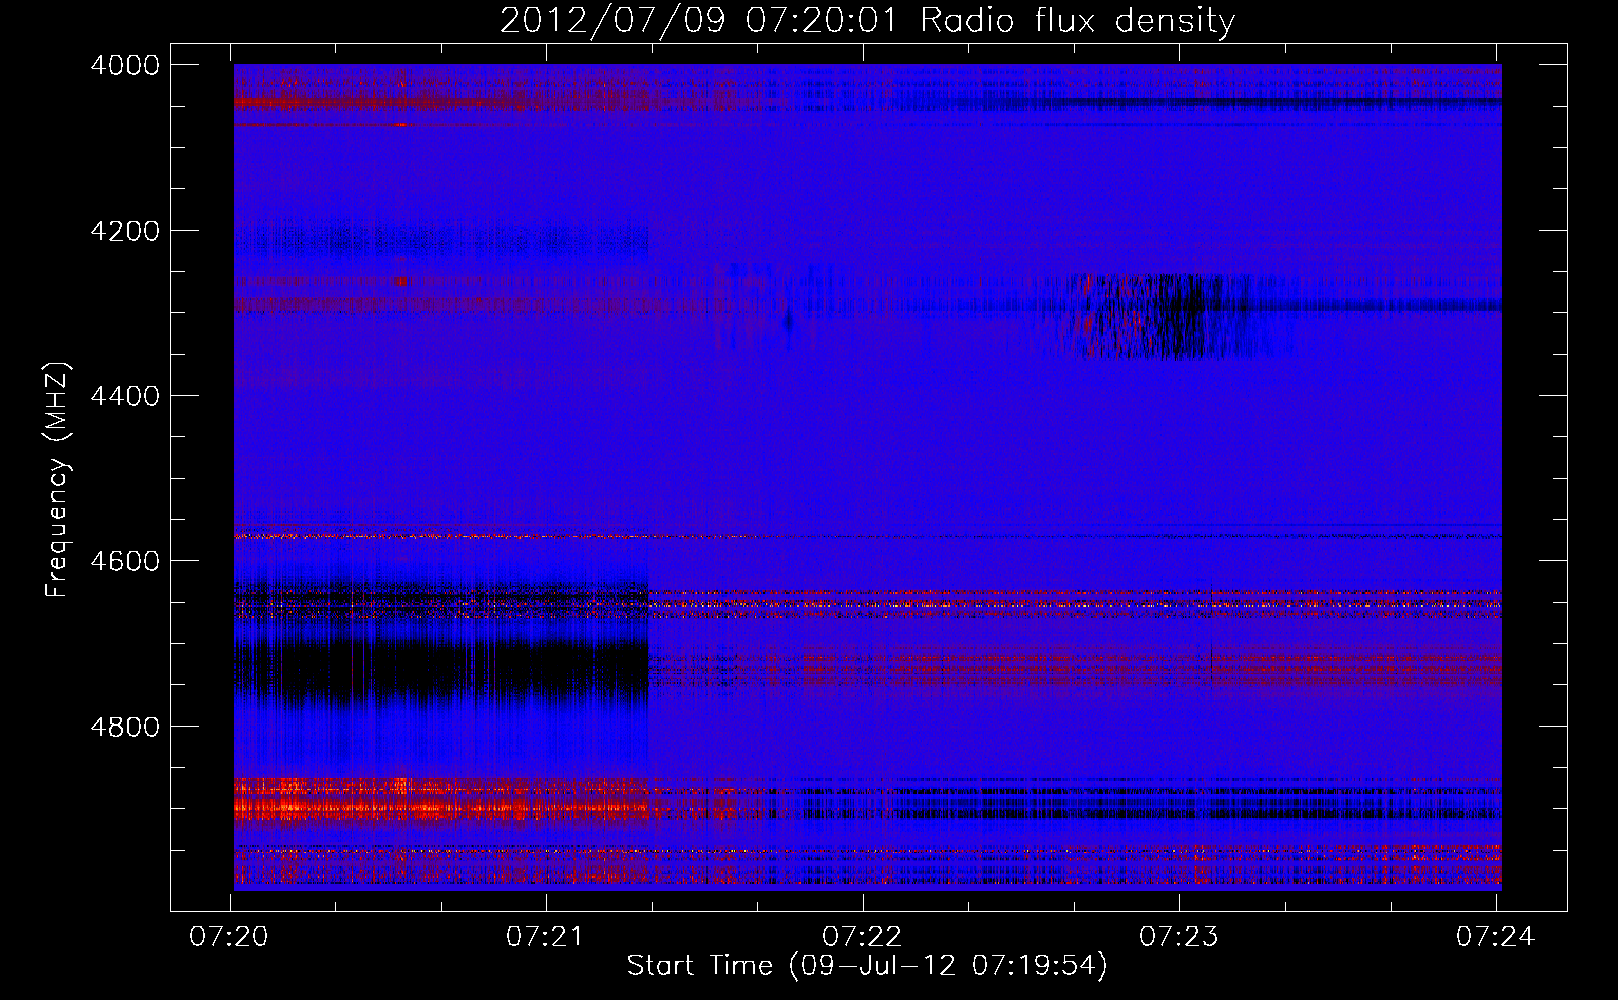Click the 07:20 time axis label

coord(230,937)
